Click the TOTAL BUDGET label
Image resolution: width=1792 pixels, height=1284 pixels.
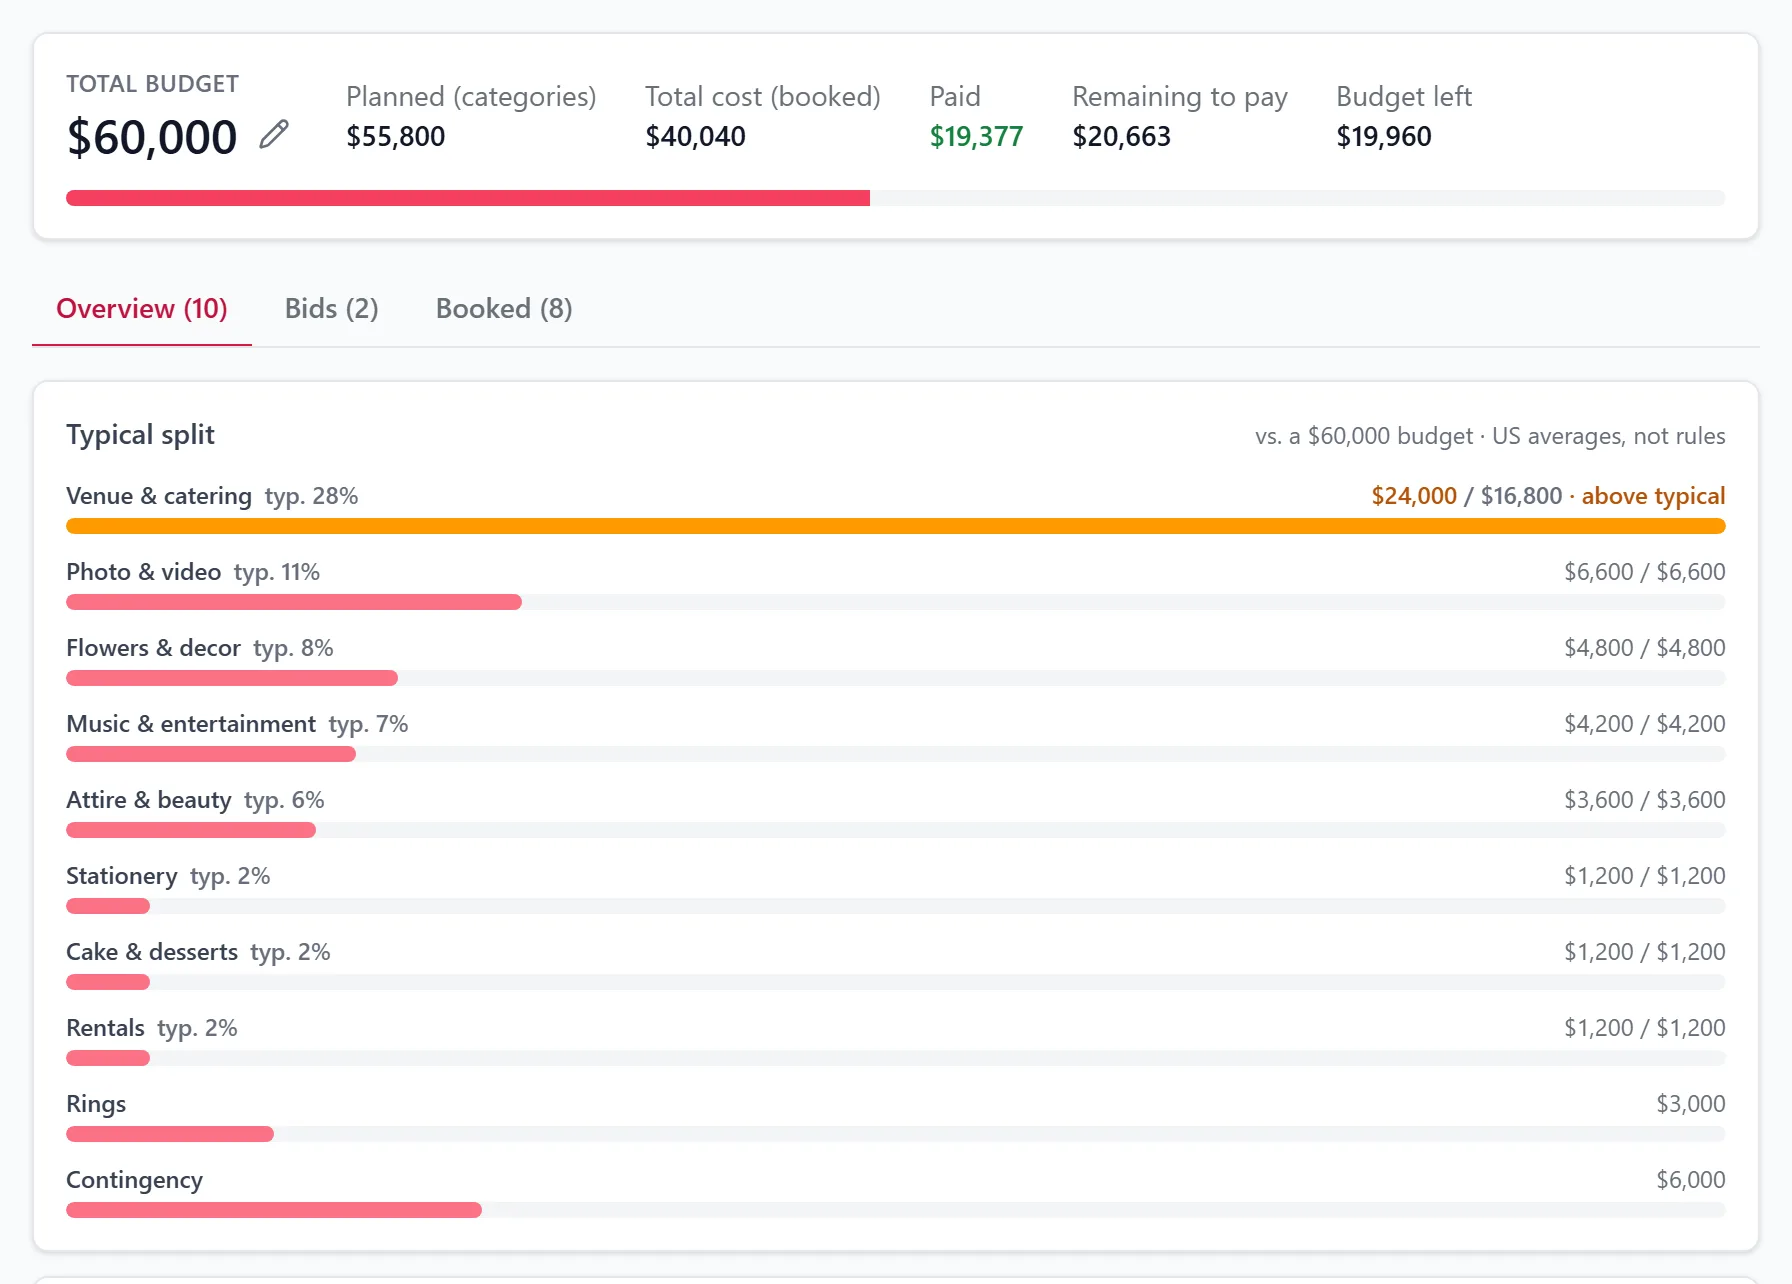pos(152,84)
